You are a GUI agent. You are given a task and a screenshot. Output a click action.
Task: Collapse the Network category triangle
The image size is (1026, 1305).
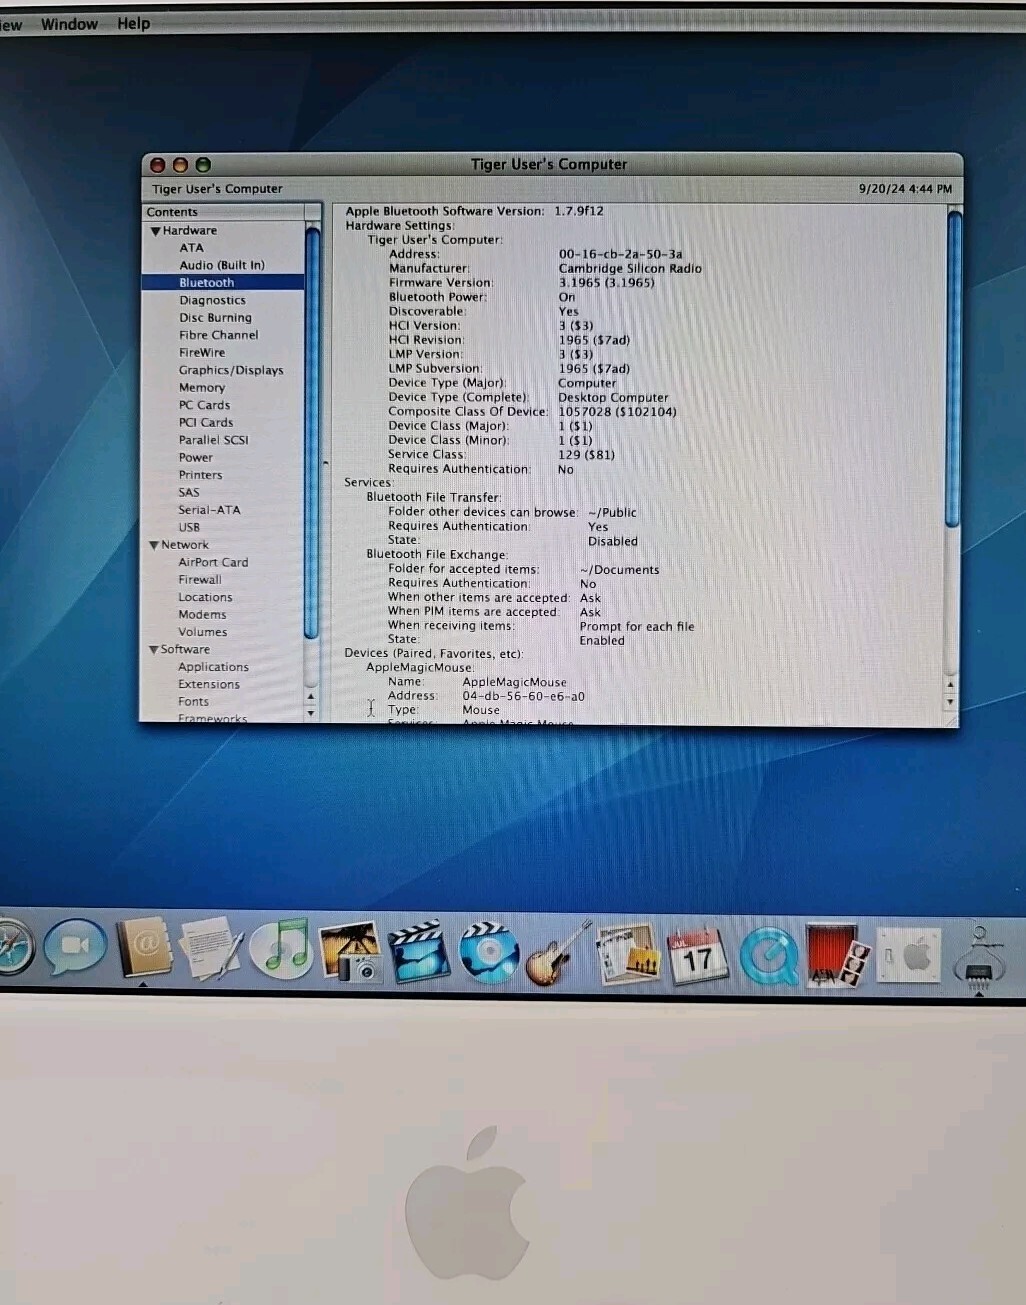154,545
